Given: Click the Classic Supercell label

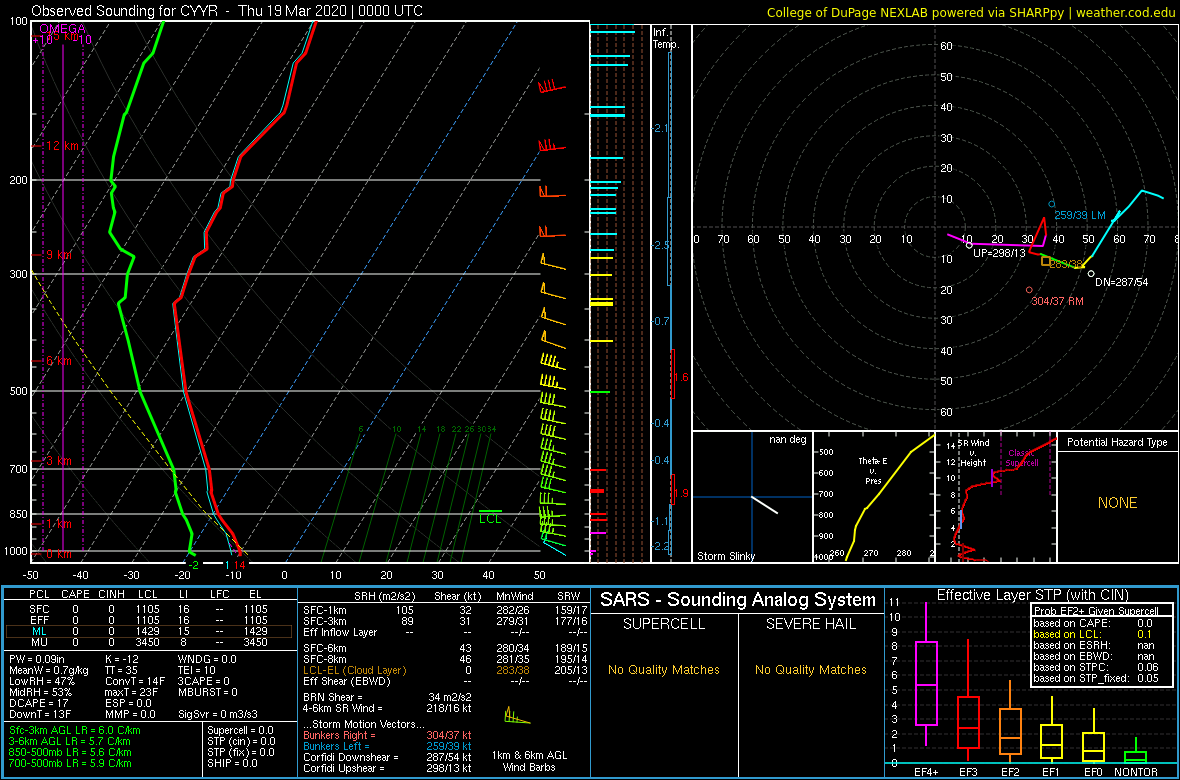Looking at the screenshot, I should [1020, 458].
